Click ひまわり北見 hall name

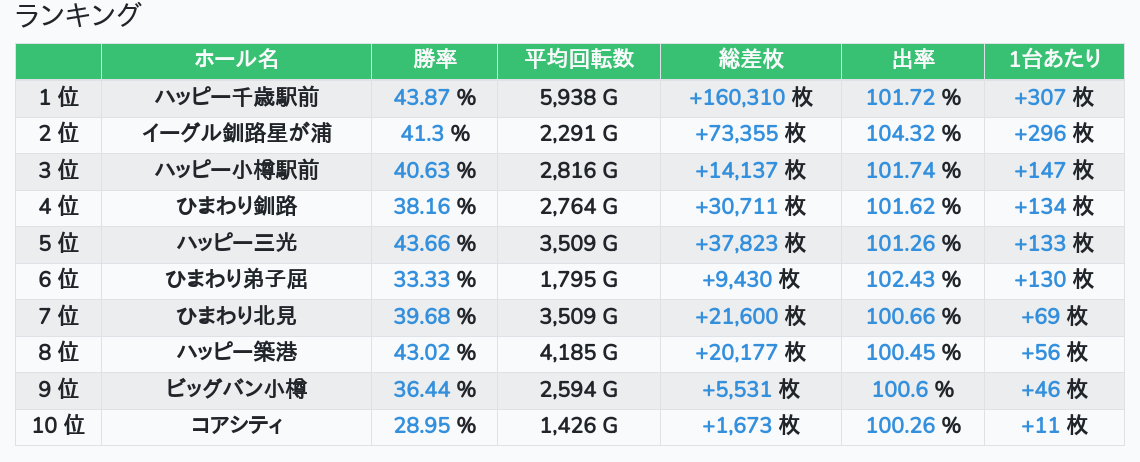pos(236,316)
